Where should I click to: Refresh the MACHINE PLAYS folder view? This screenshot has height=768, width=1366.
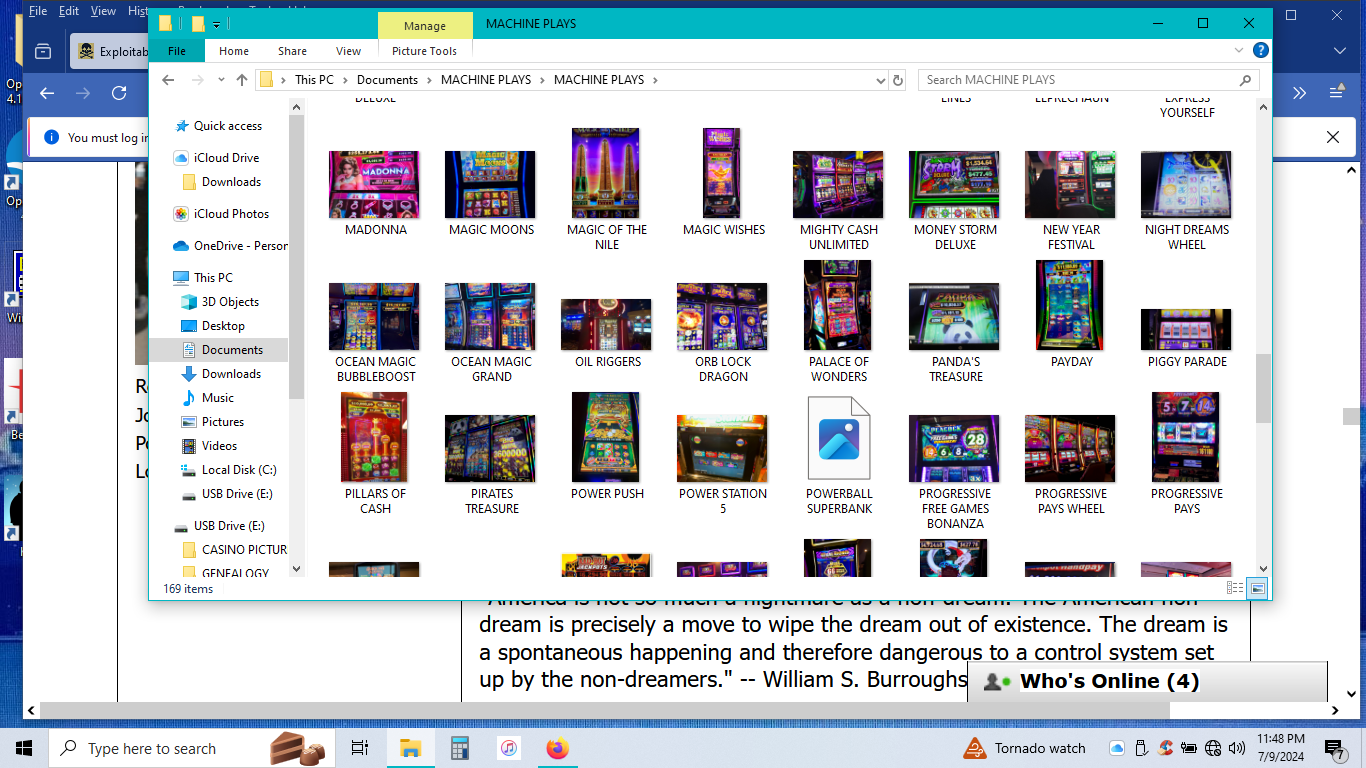point(897,80)
